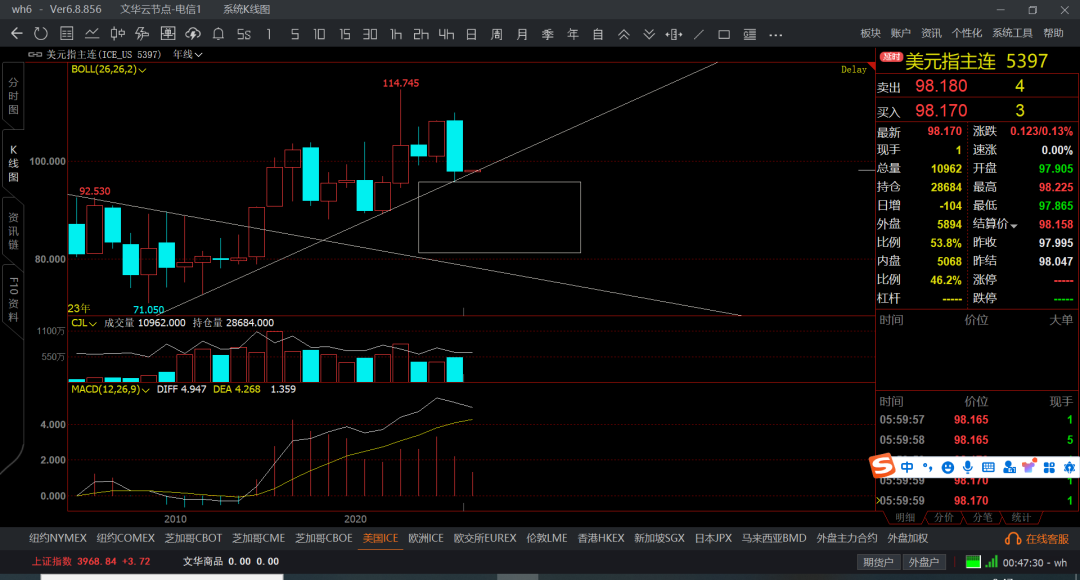Click the refresh circular arrow icon
Screen dimensions: 1080x580
[x=41, y=34]
